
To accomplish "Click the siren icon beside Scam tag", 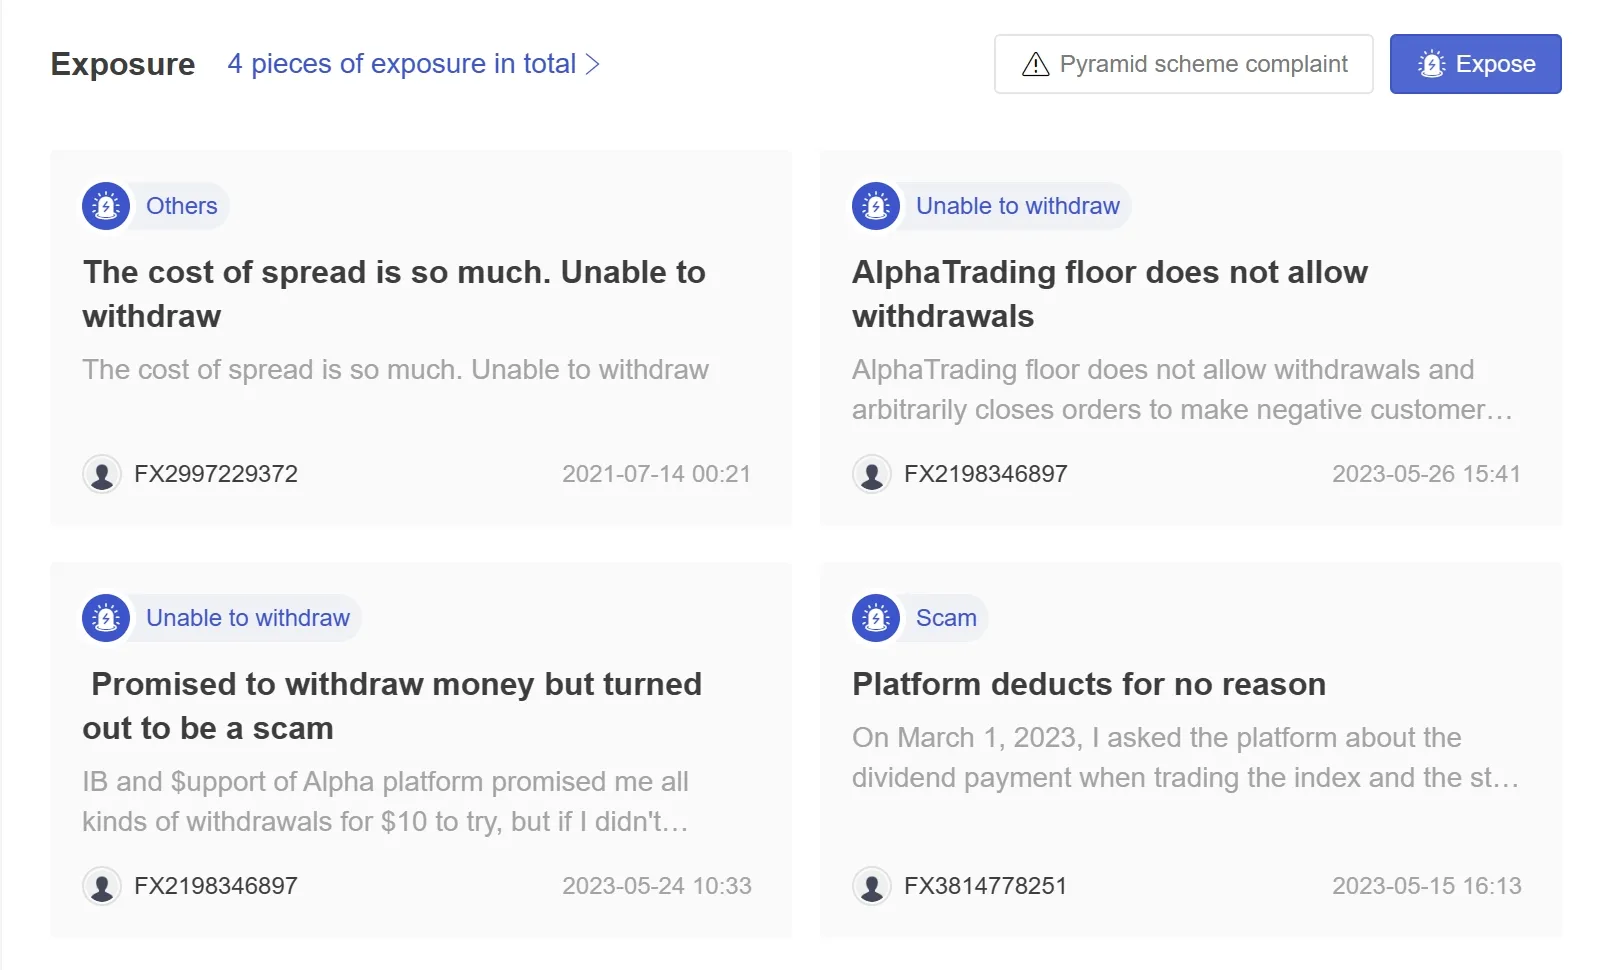I will (x=876, y=618).
